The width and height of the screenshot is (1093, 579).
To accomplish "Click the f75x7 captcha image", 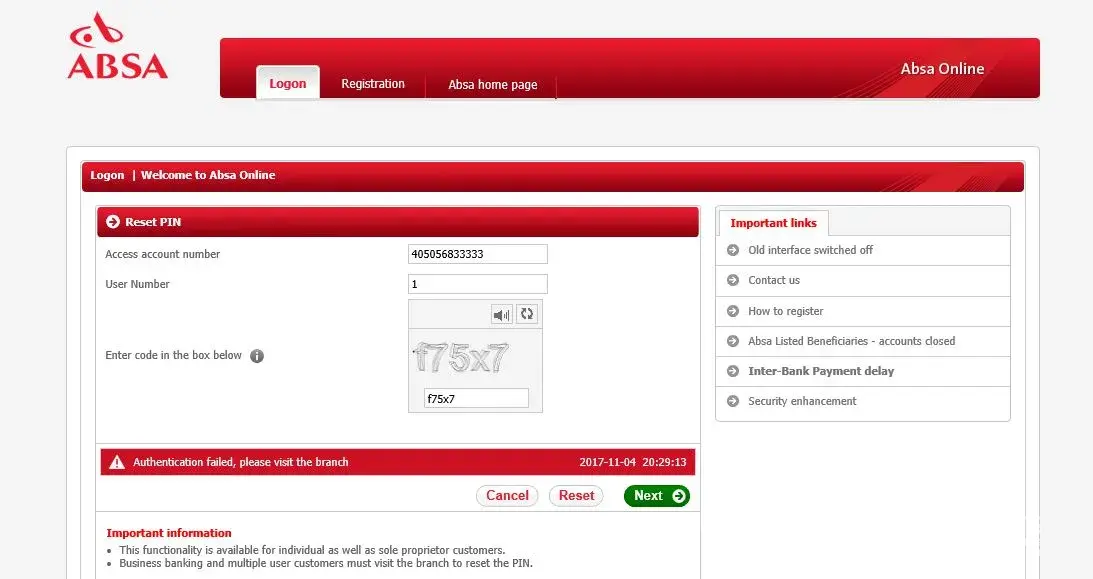I will click(461, 357).
